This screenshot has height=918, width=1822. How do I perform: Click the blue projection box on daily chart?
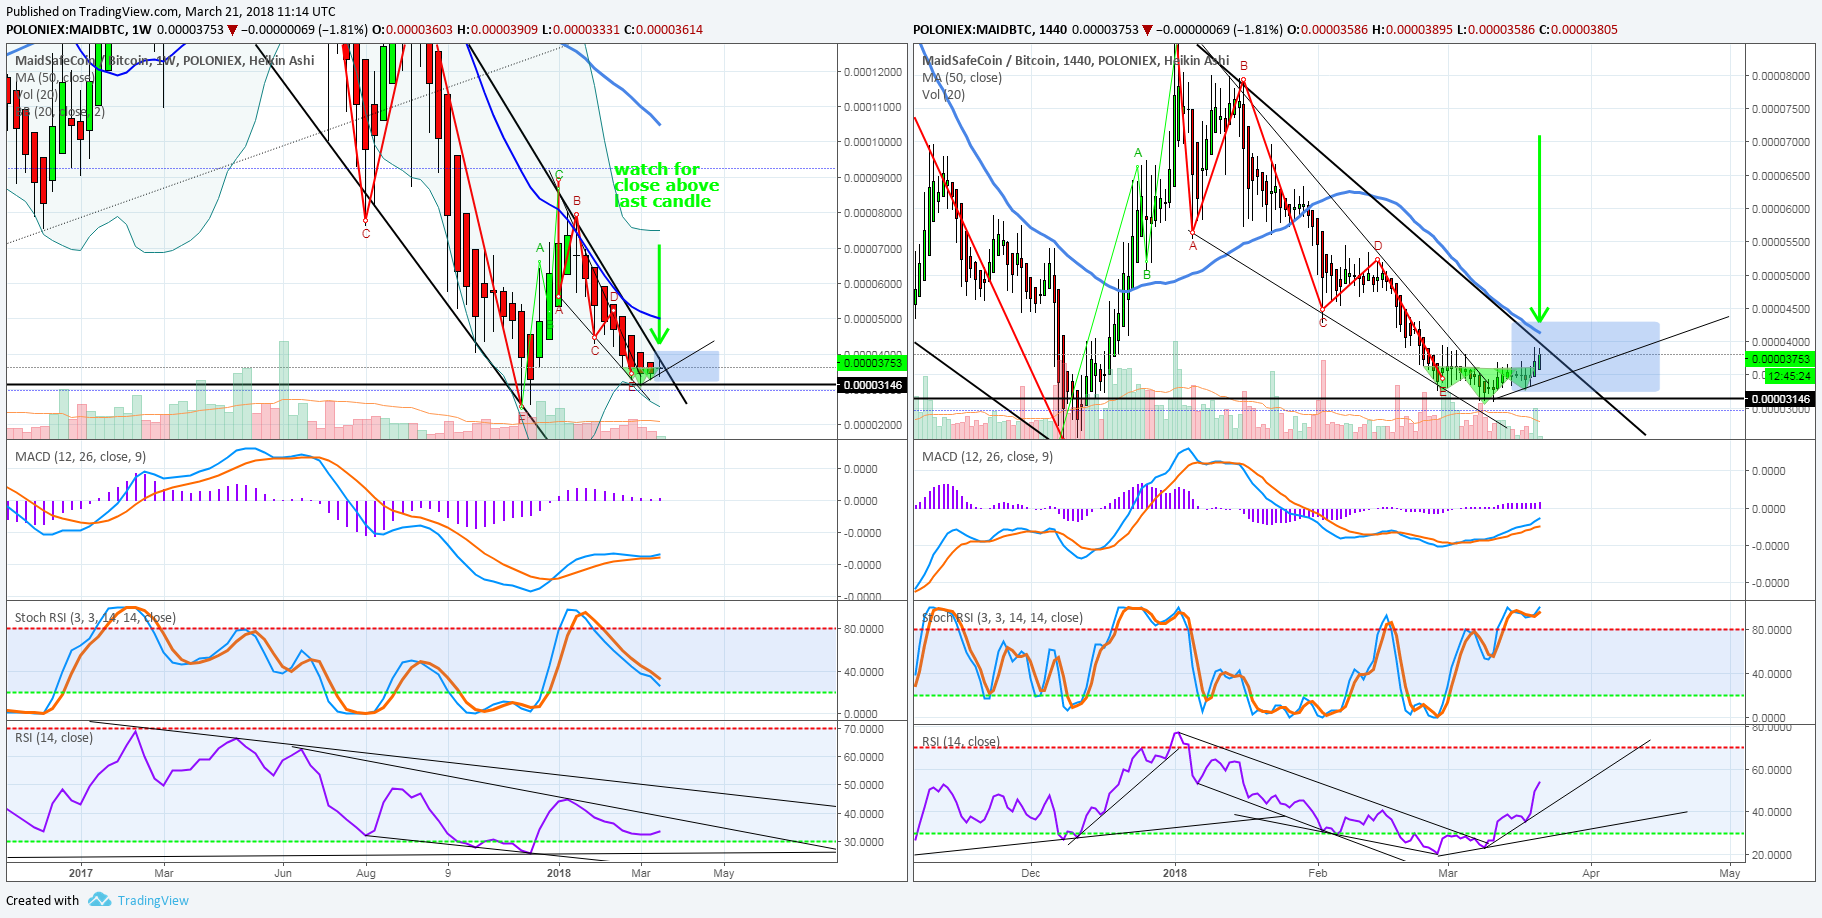[x=1585, y=356]
